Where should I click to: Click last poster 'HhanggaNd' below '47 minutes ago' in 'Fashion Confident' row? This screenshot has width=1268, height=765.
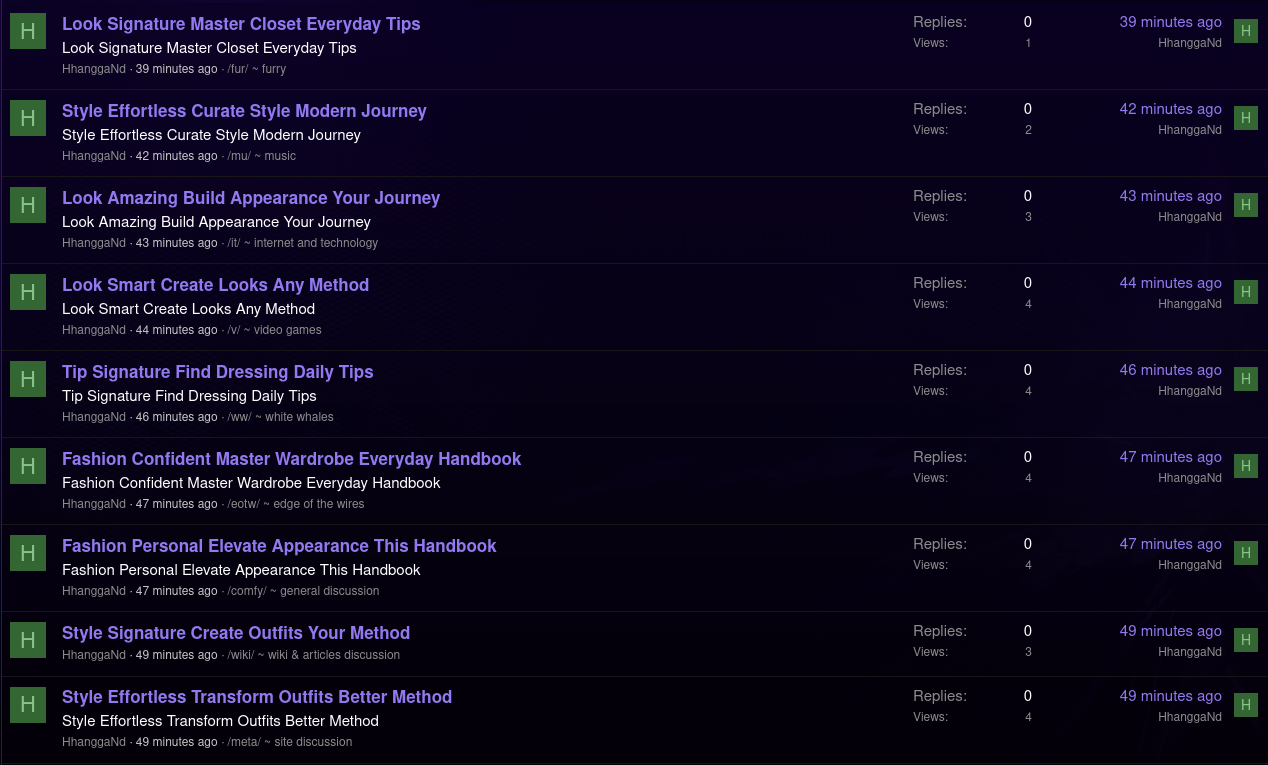point(1190,478)
